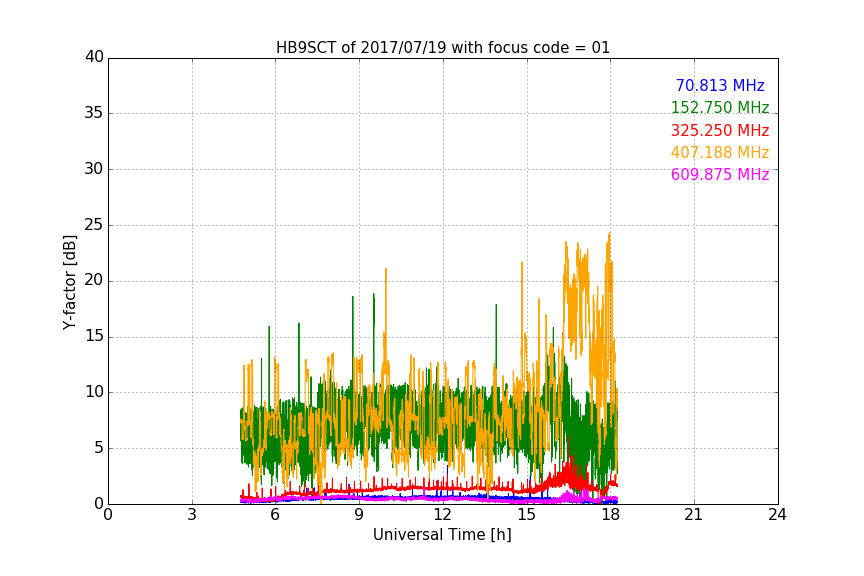Click the y-axis tick value 25

point(94,225)
